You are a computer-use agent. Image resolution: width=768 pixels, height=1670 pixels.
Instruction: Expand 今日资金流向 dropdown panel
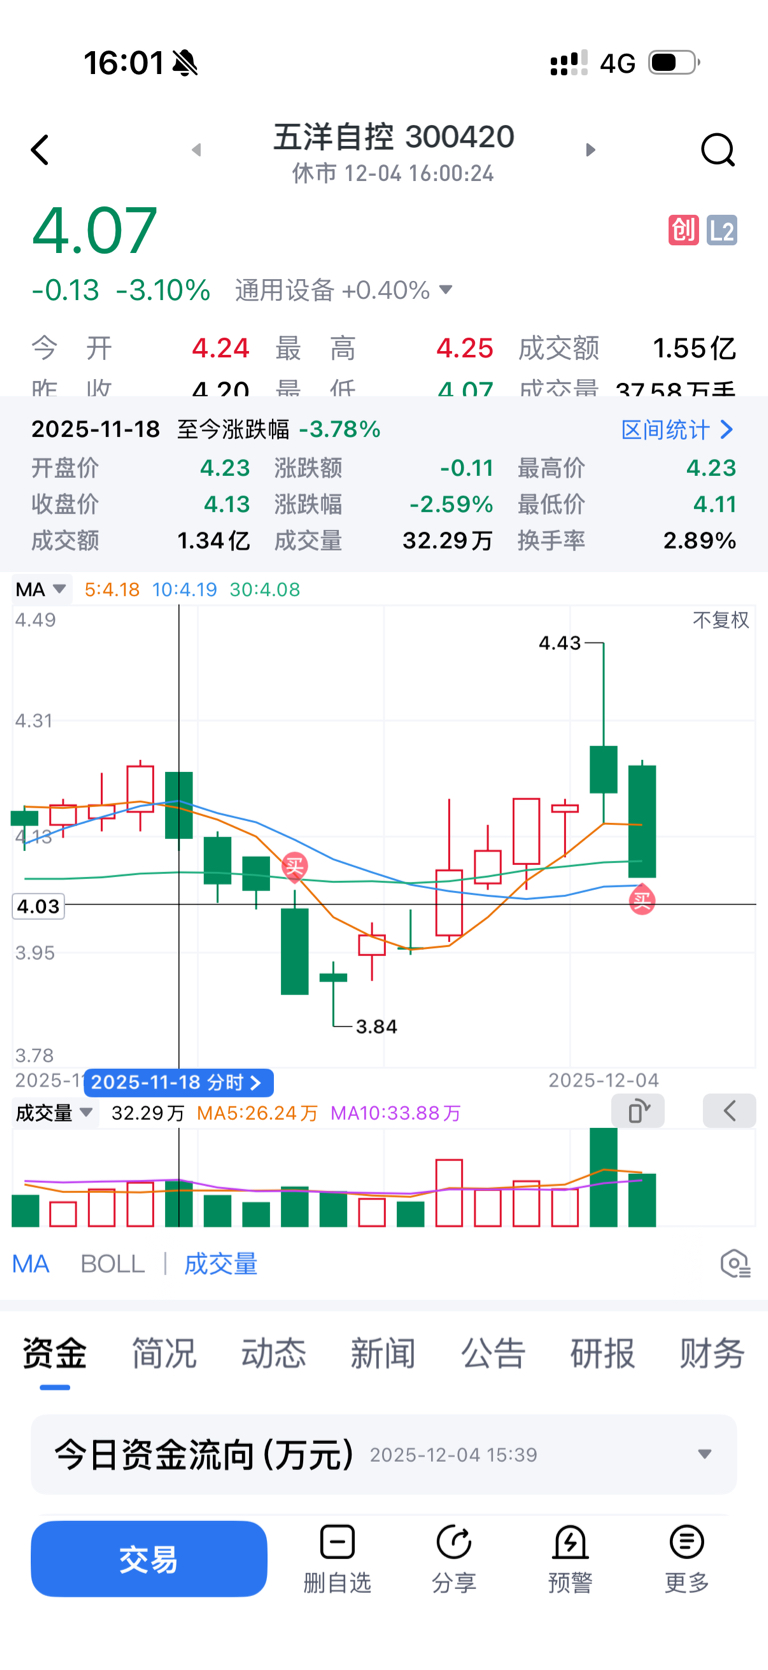coord(704,1454)
